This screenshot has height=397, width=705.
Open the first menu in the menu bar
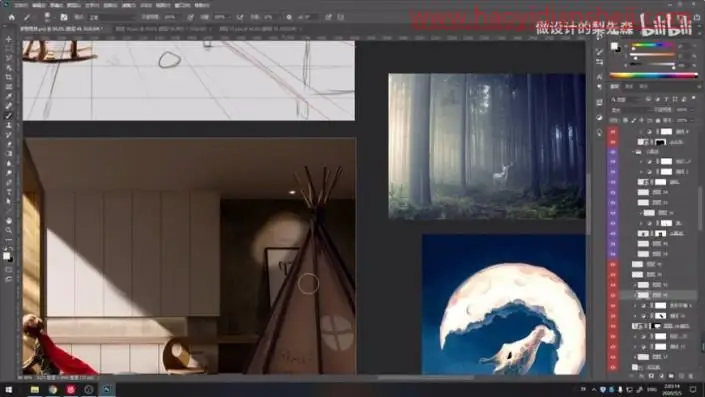(20, 5)
